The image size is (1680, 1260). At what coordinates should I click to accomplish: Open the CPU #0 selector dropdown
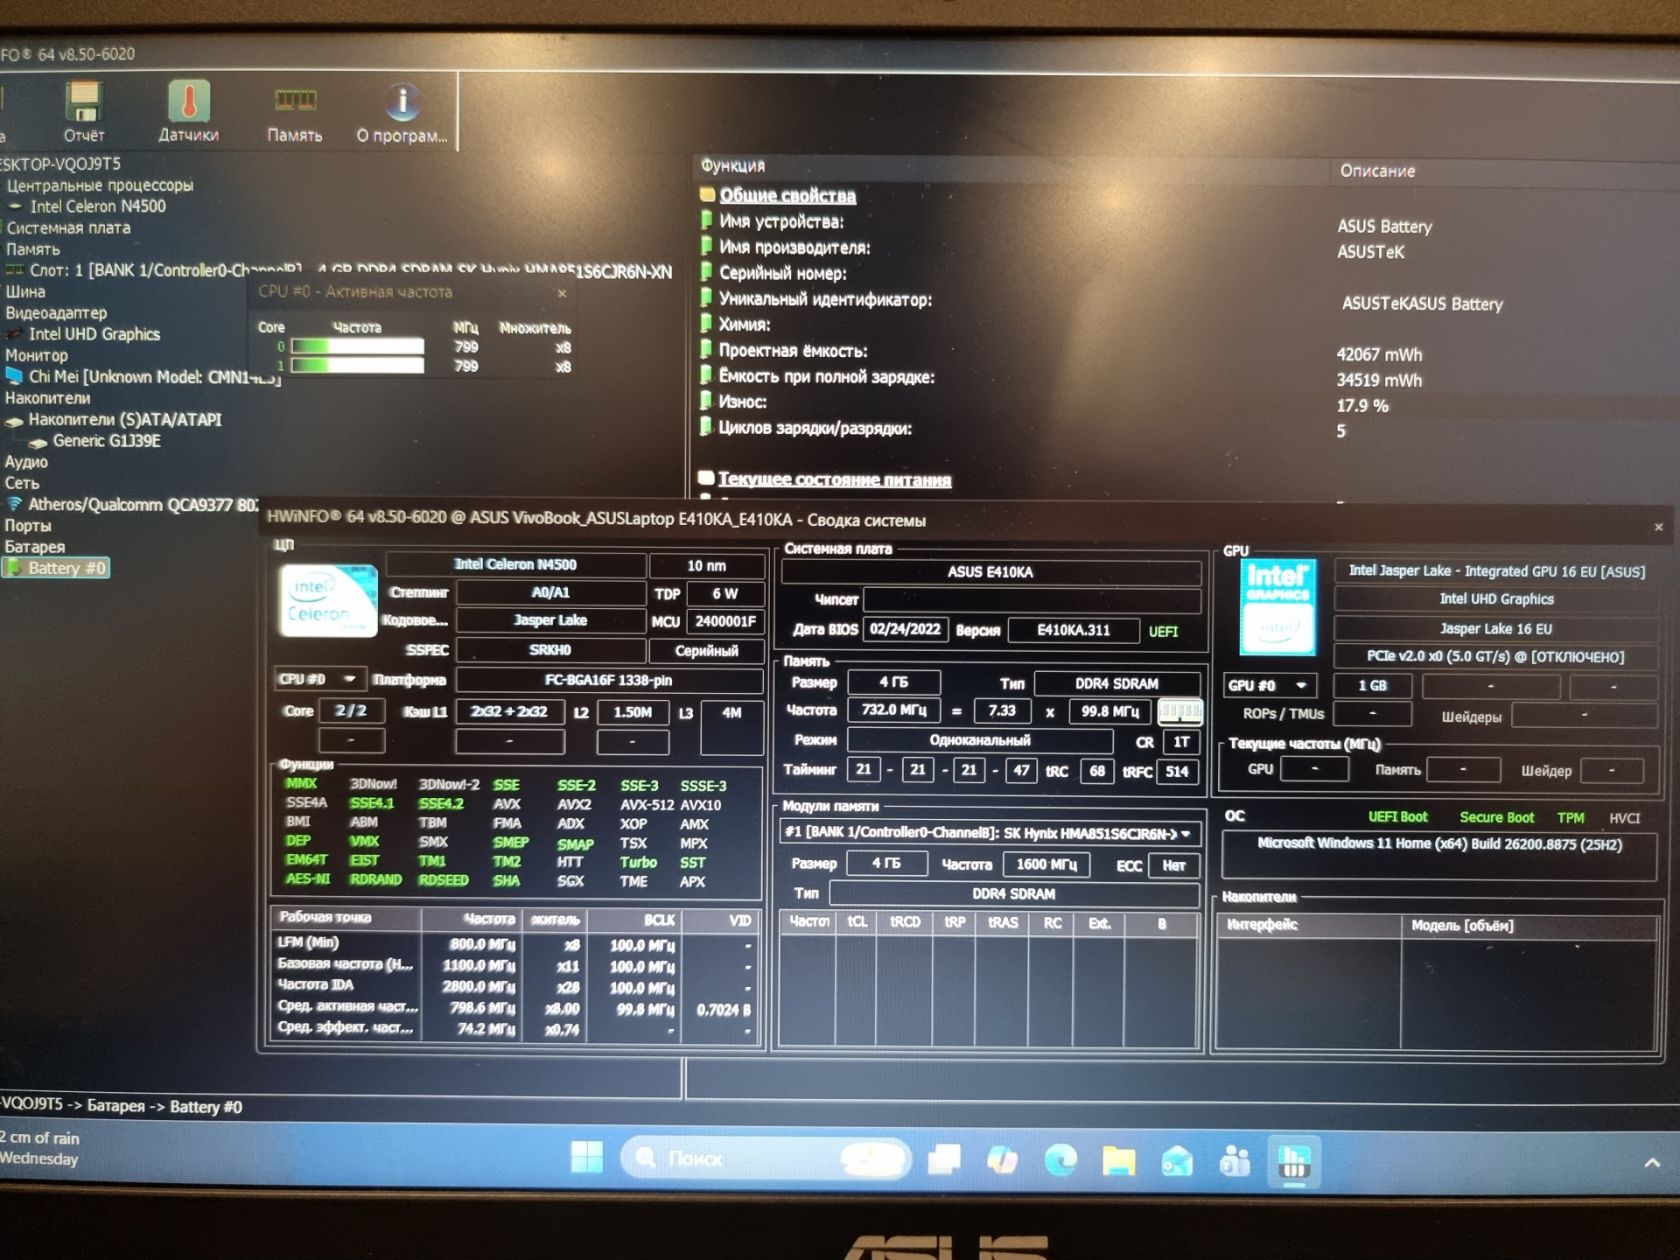(x=320, y=679)
